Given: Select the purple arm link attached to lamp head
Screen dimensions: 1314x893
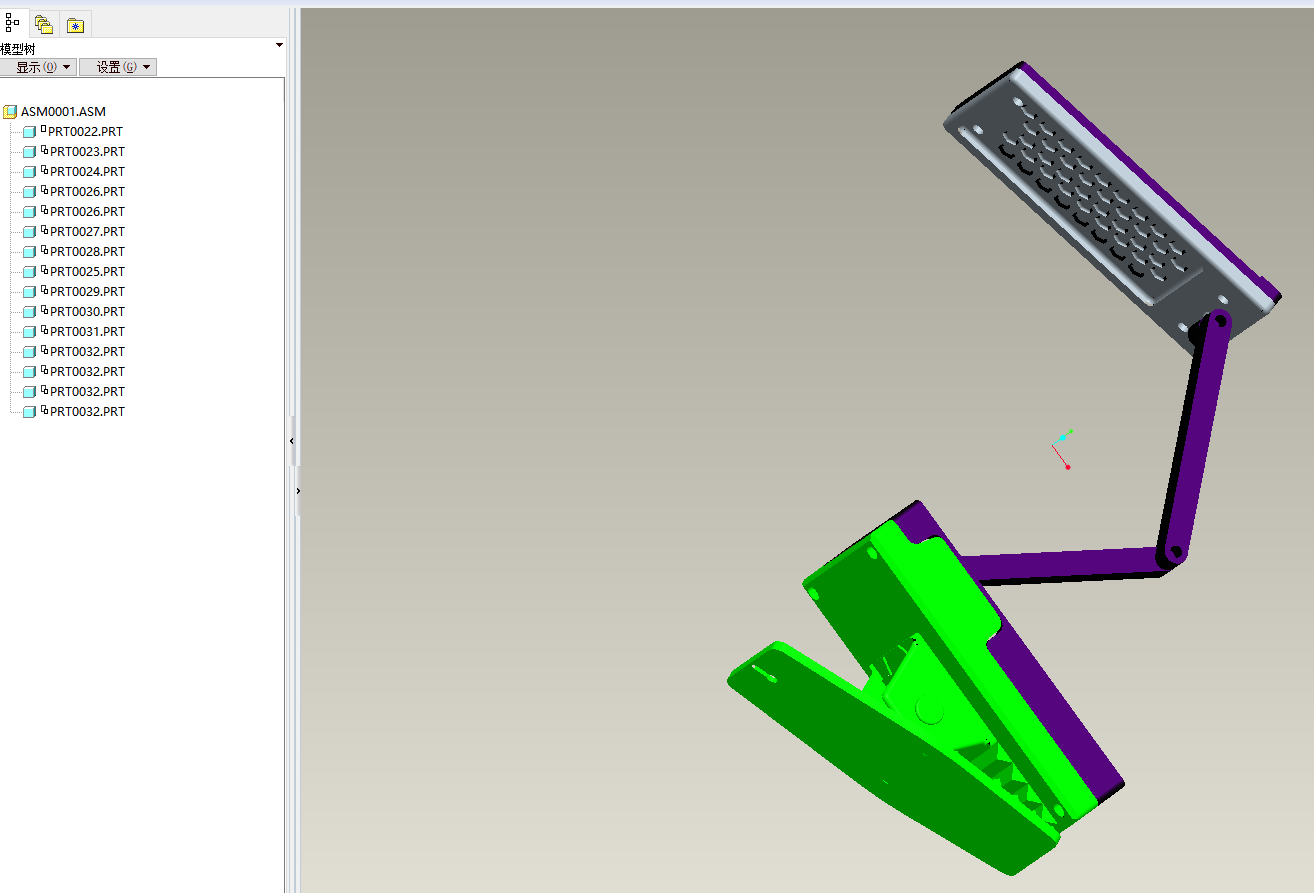Looking at the screenshot, I should pos(1198,437).
